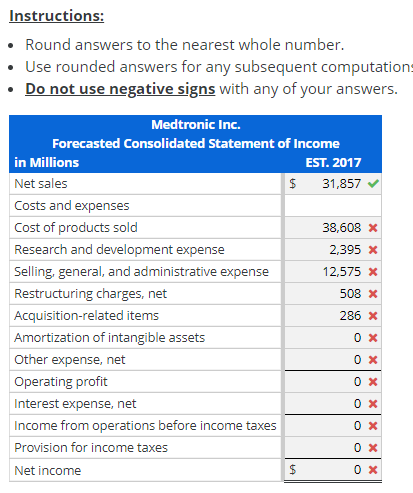Click the Operating profit value field
The height and width of the screenshot is (493, 413).
click(x=333, y=382)
